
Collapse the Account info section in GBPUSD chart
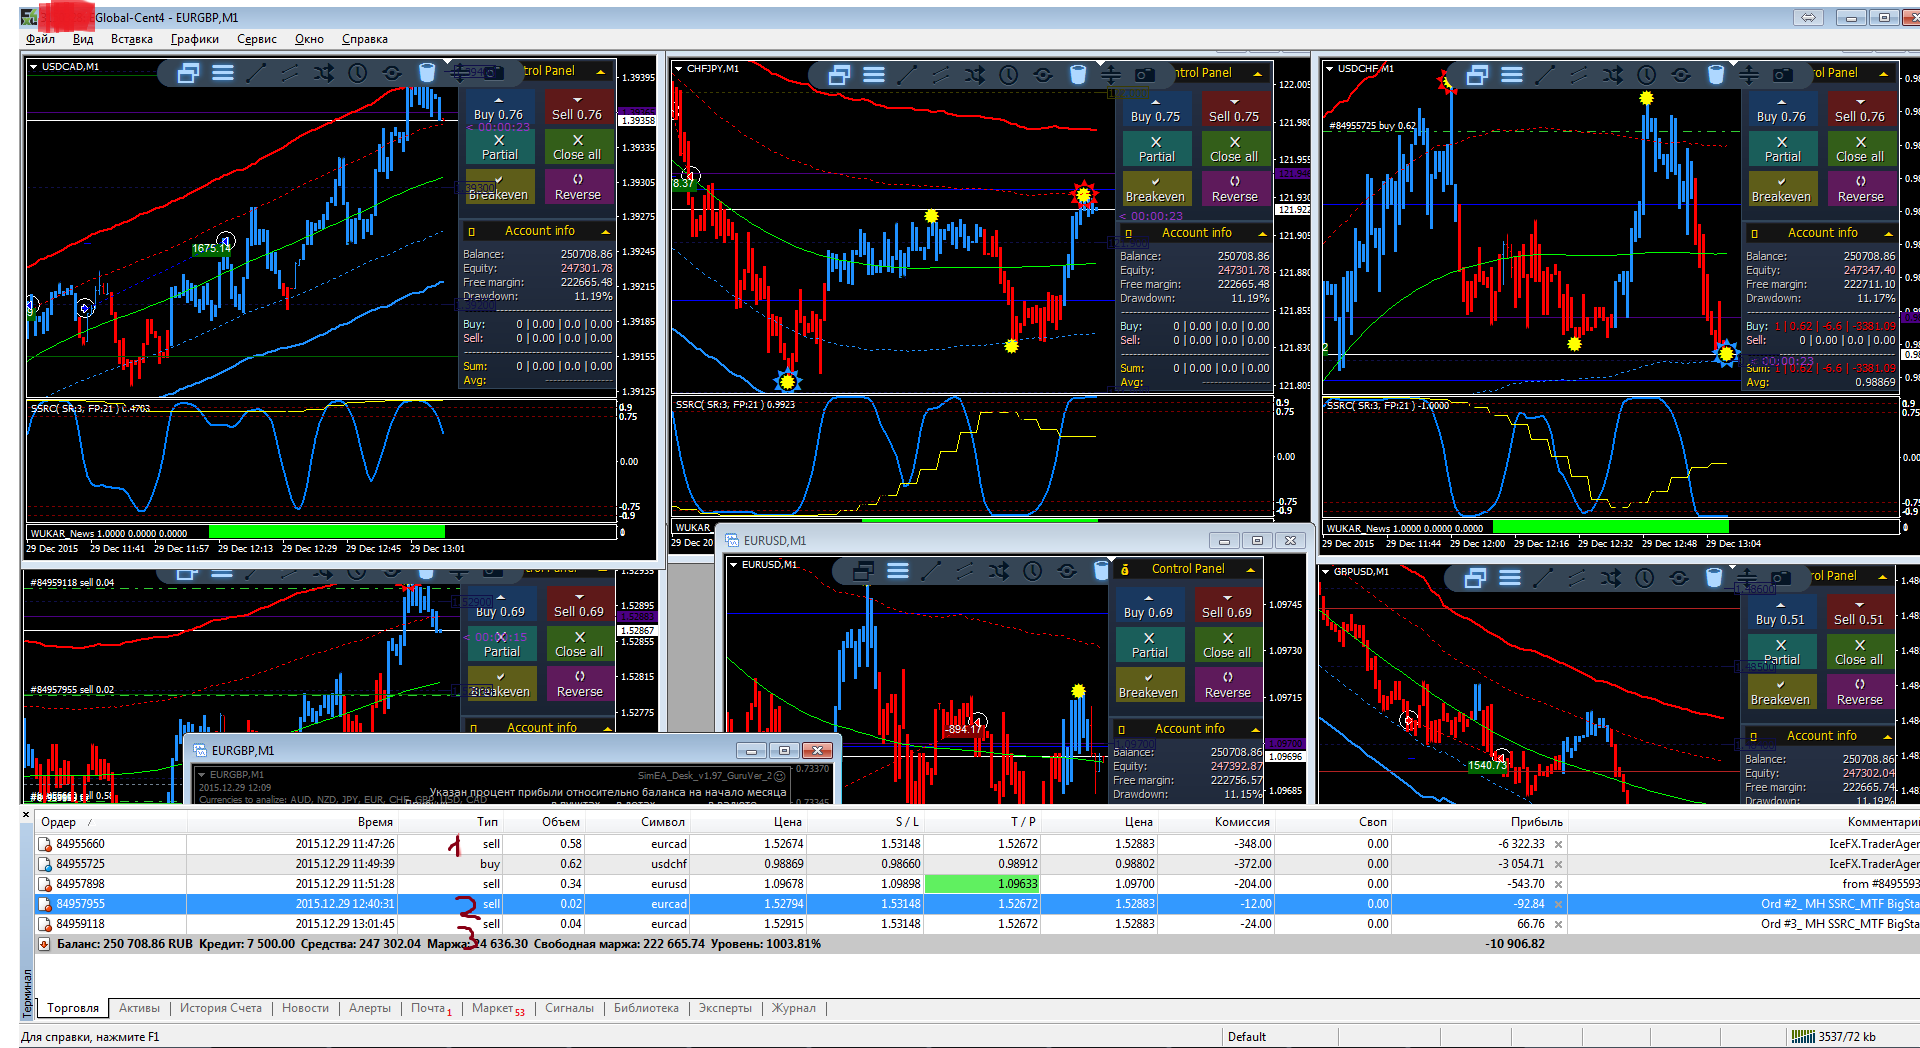click(x=1888, y=737)
